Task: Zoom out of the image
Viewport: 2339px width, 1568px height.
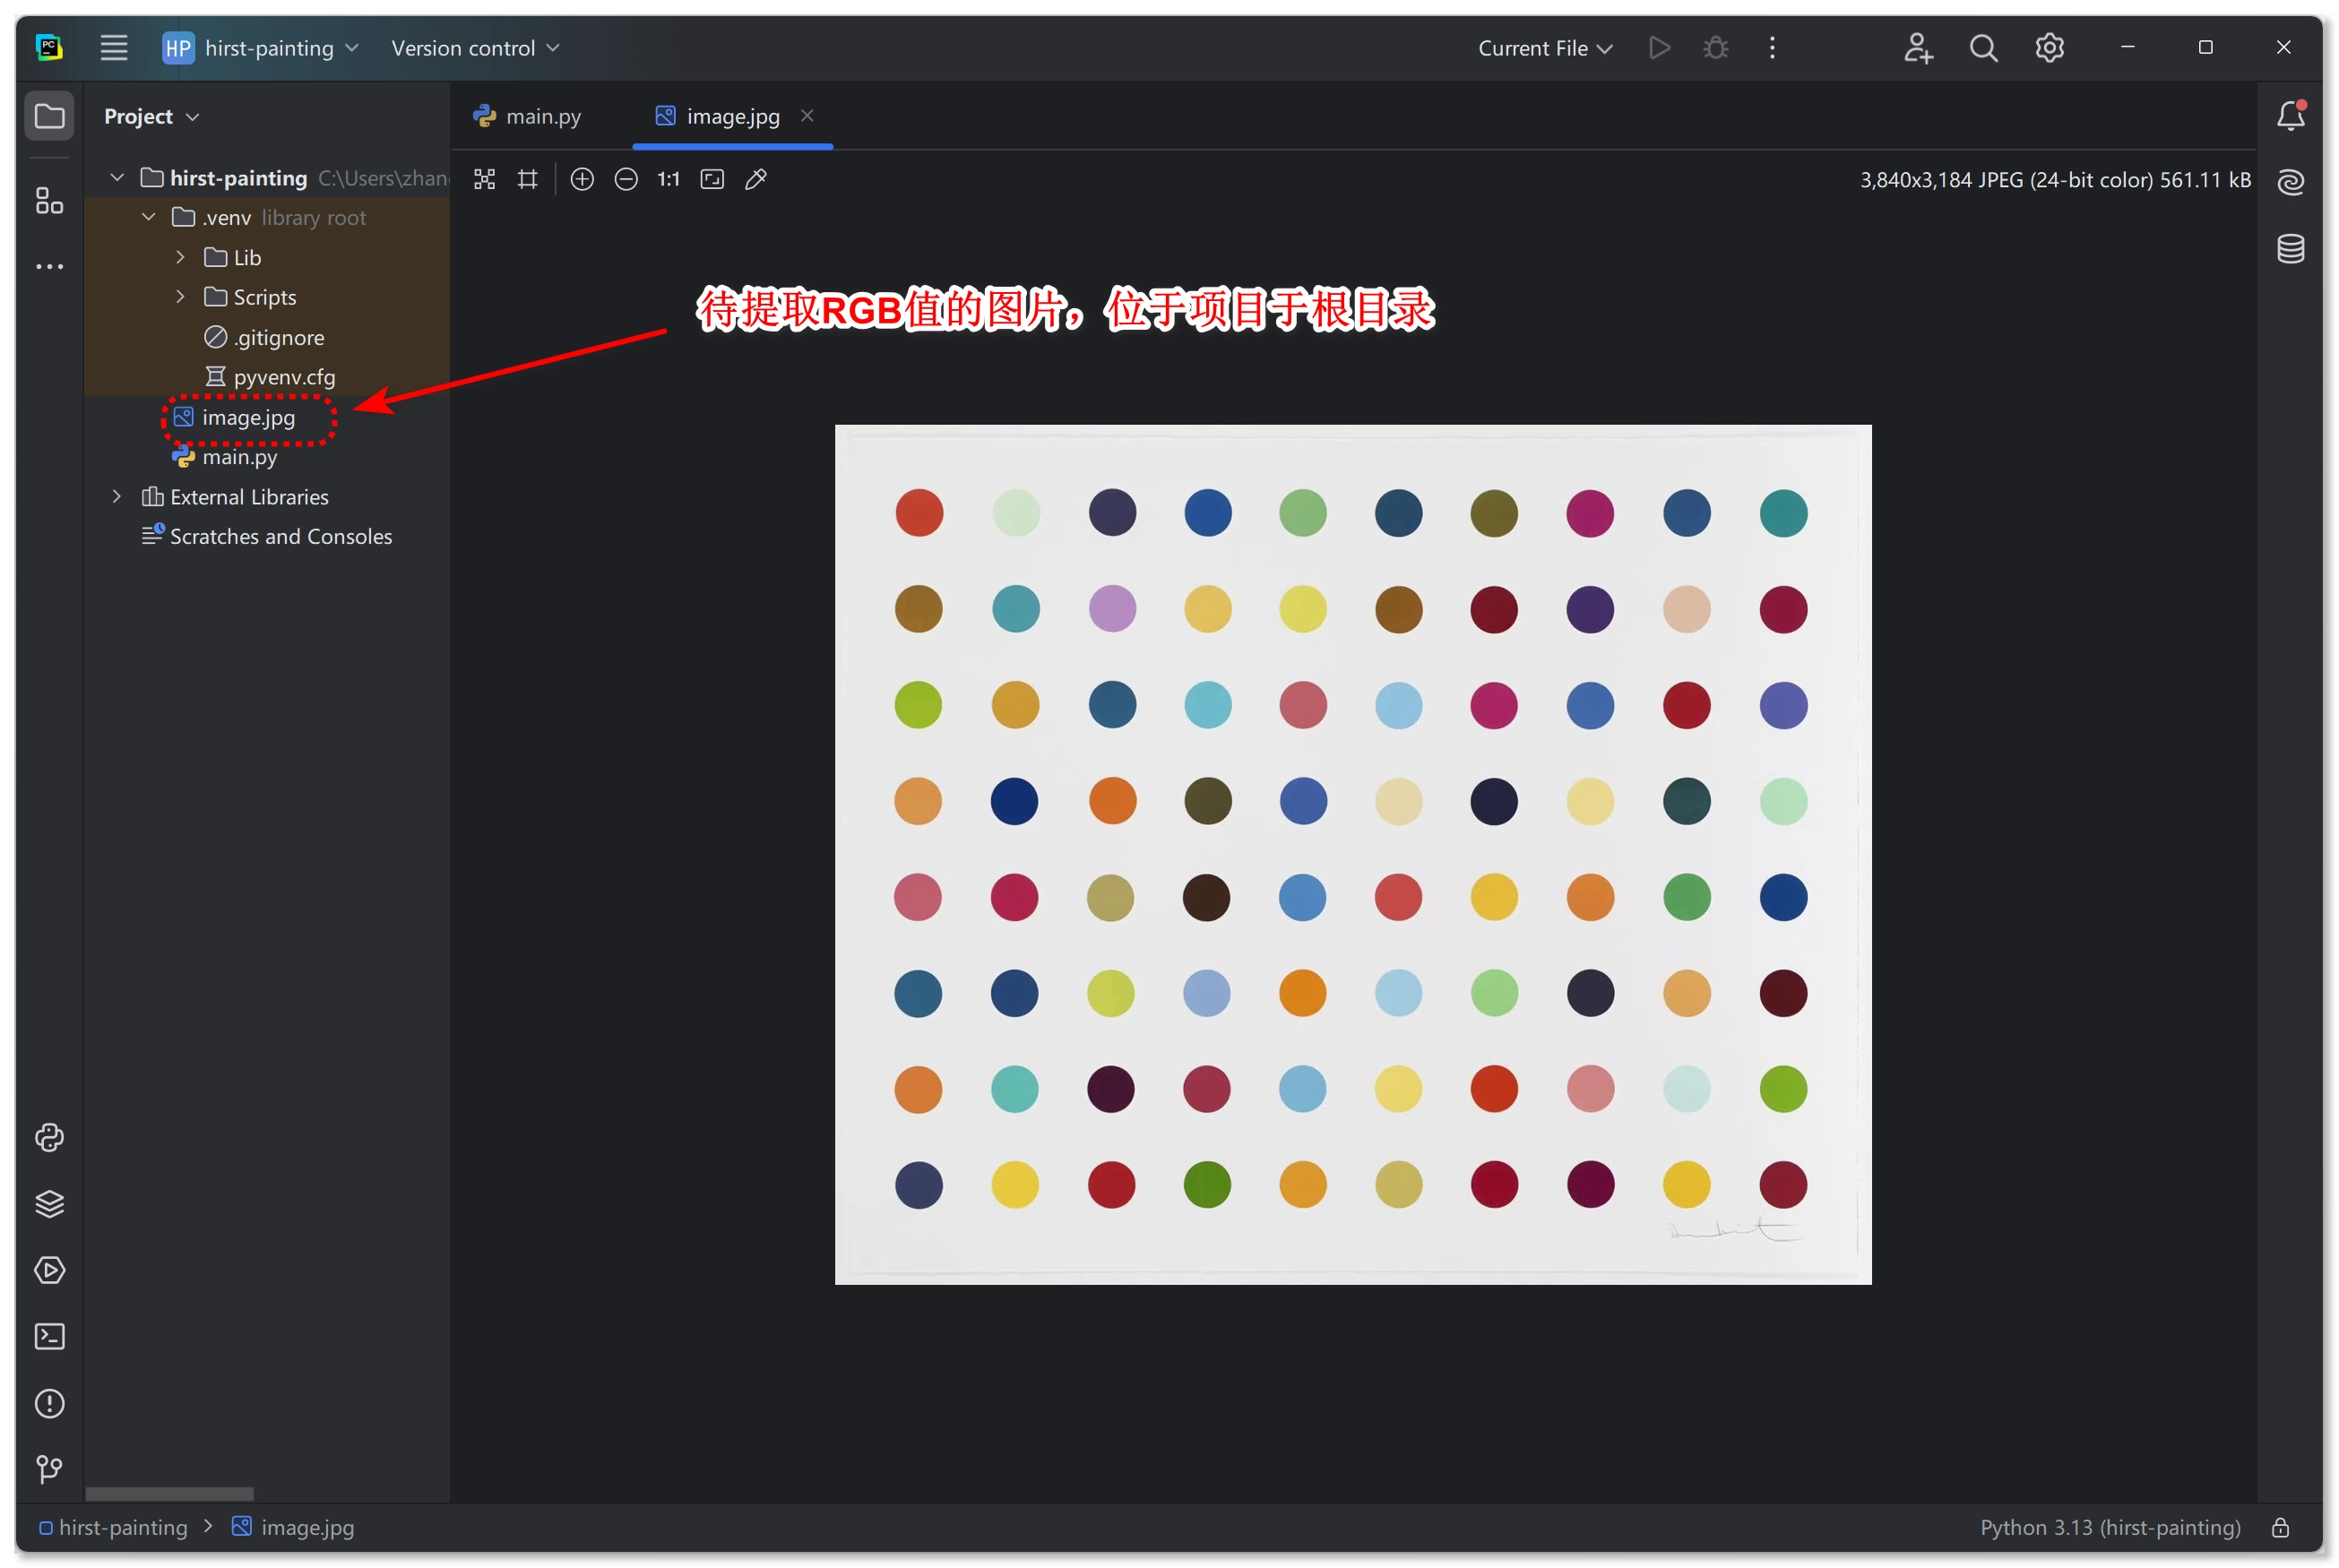Action: coord(626,179)
